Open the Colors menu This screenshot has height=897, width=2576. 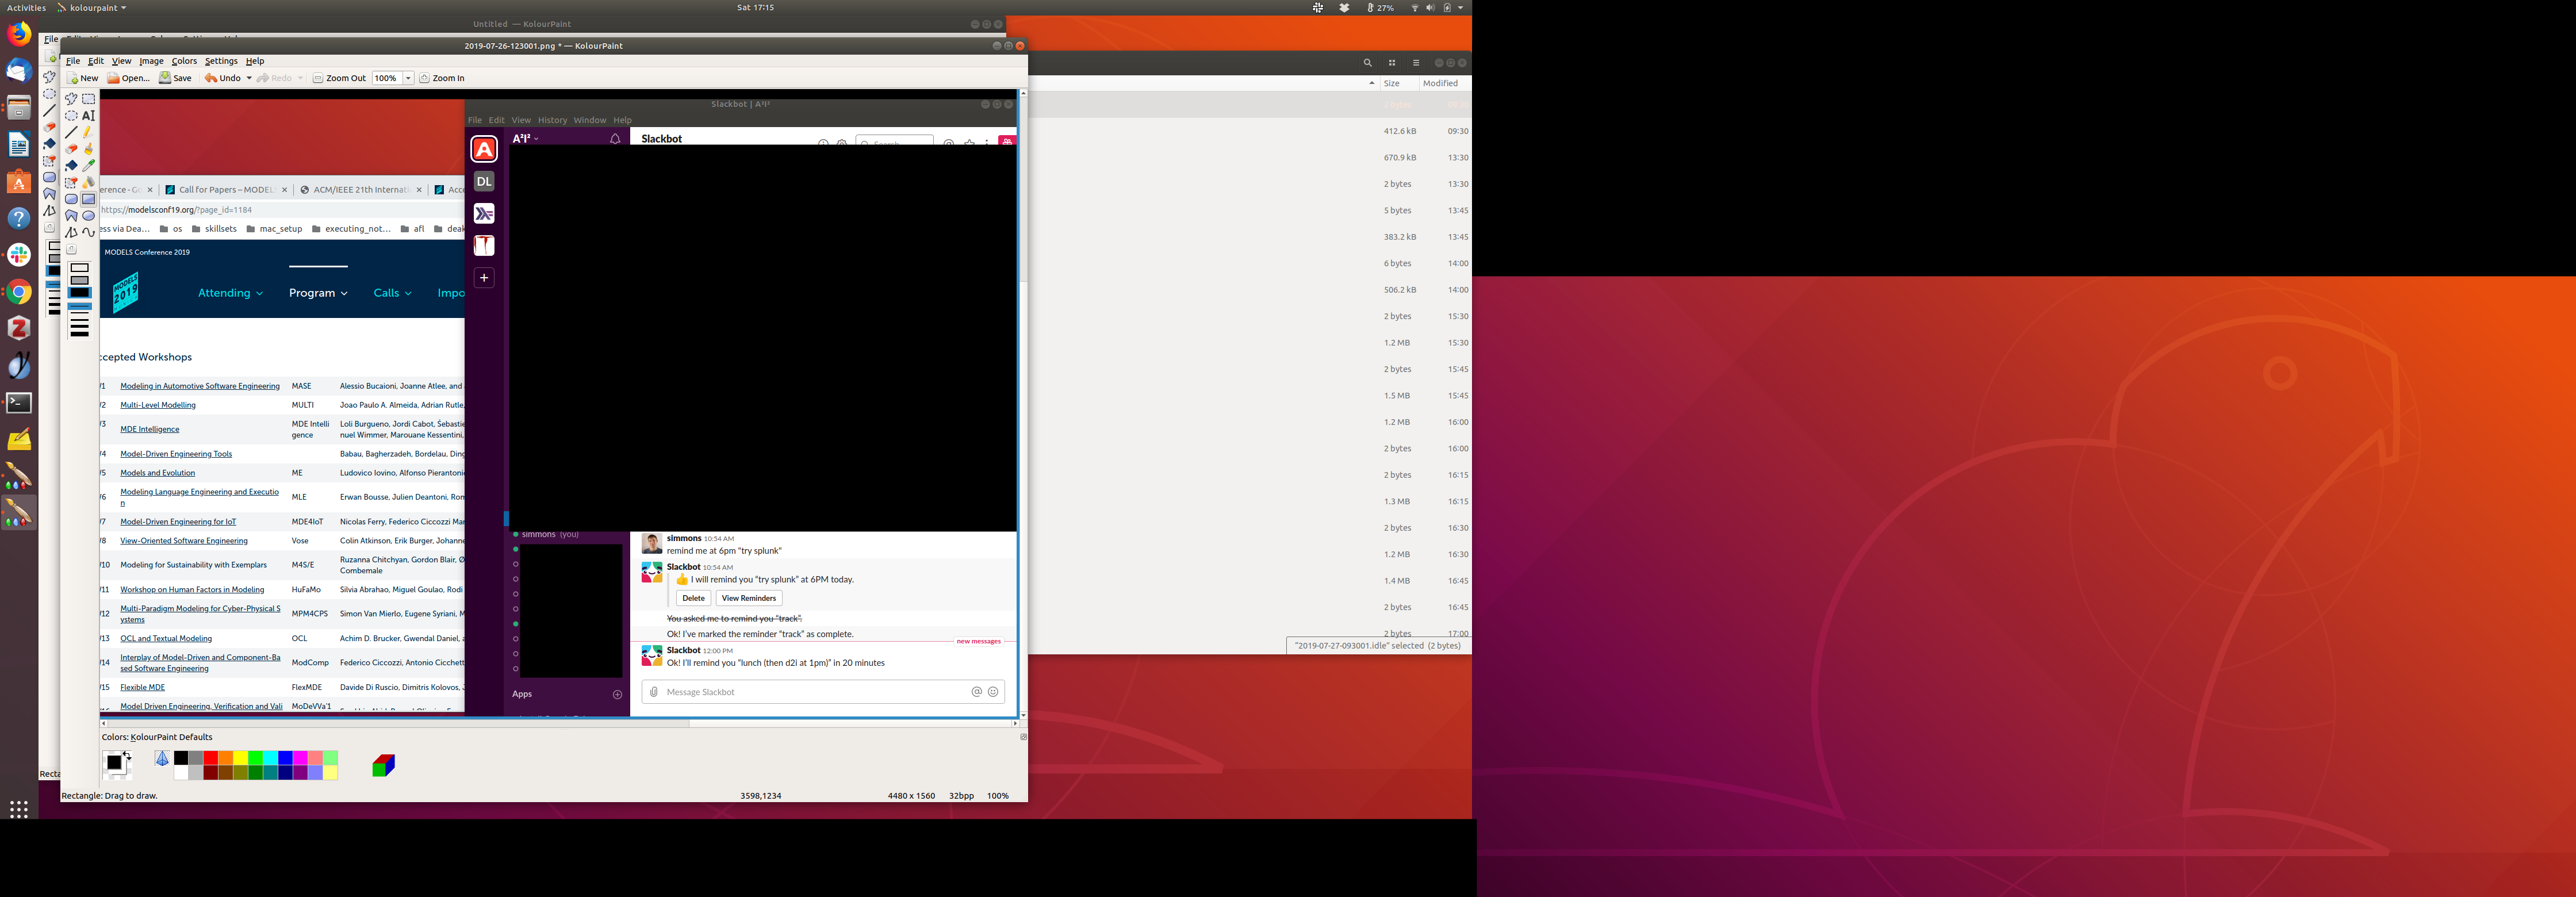click(184, 61)
